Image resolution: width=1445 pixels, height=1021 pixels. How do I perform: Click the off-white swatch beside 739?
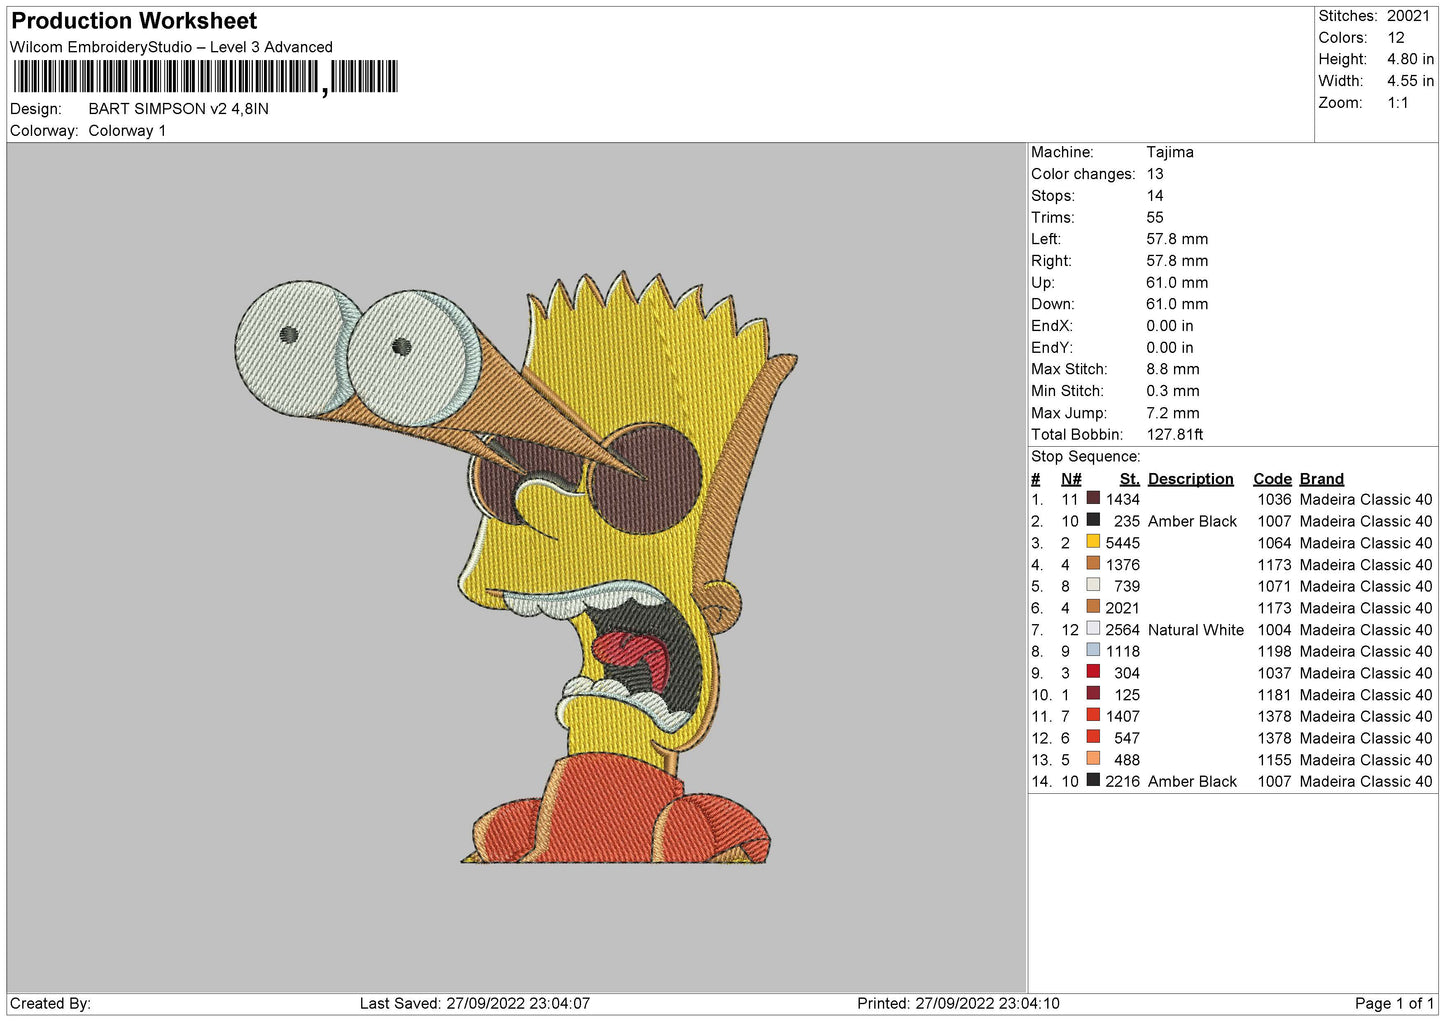click(1093, 585)
